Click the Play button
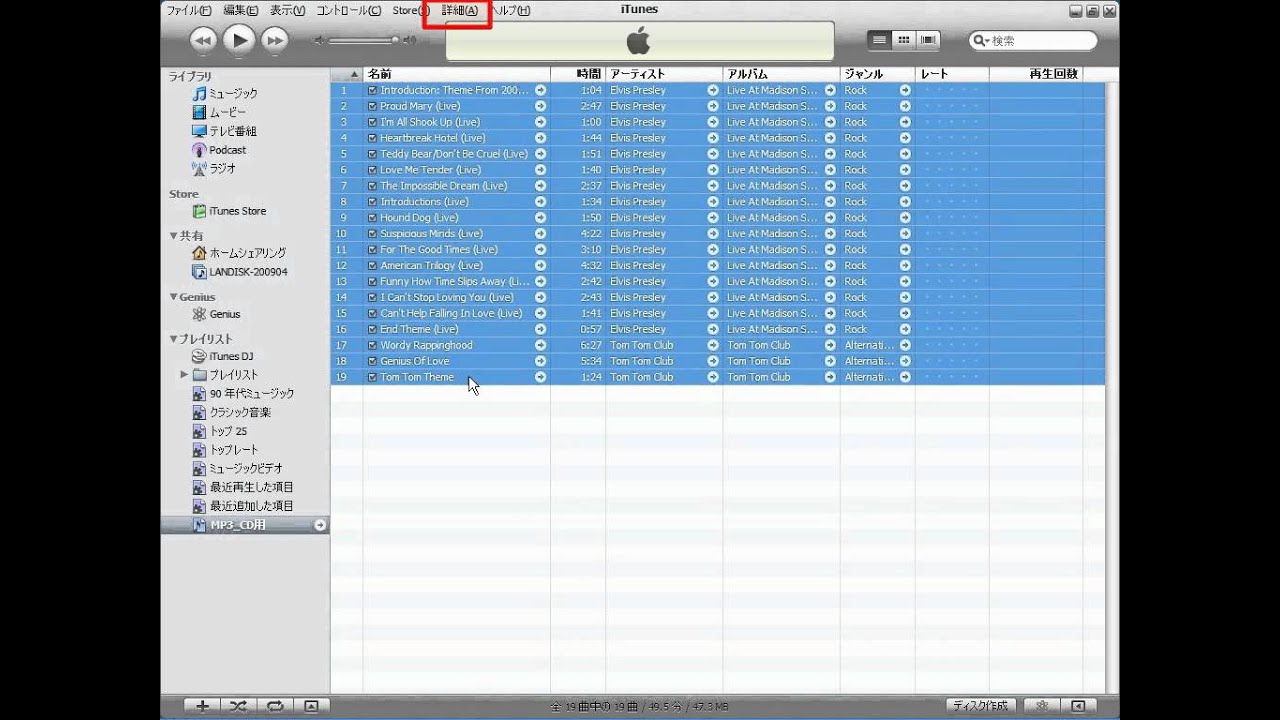1280x720 pixels. 238,39
